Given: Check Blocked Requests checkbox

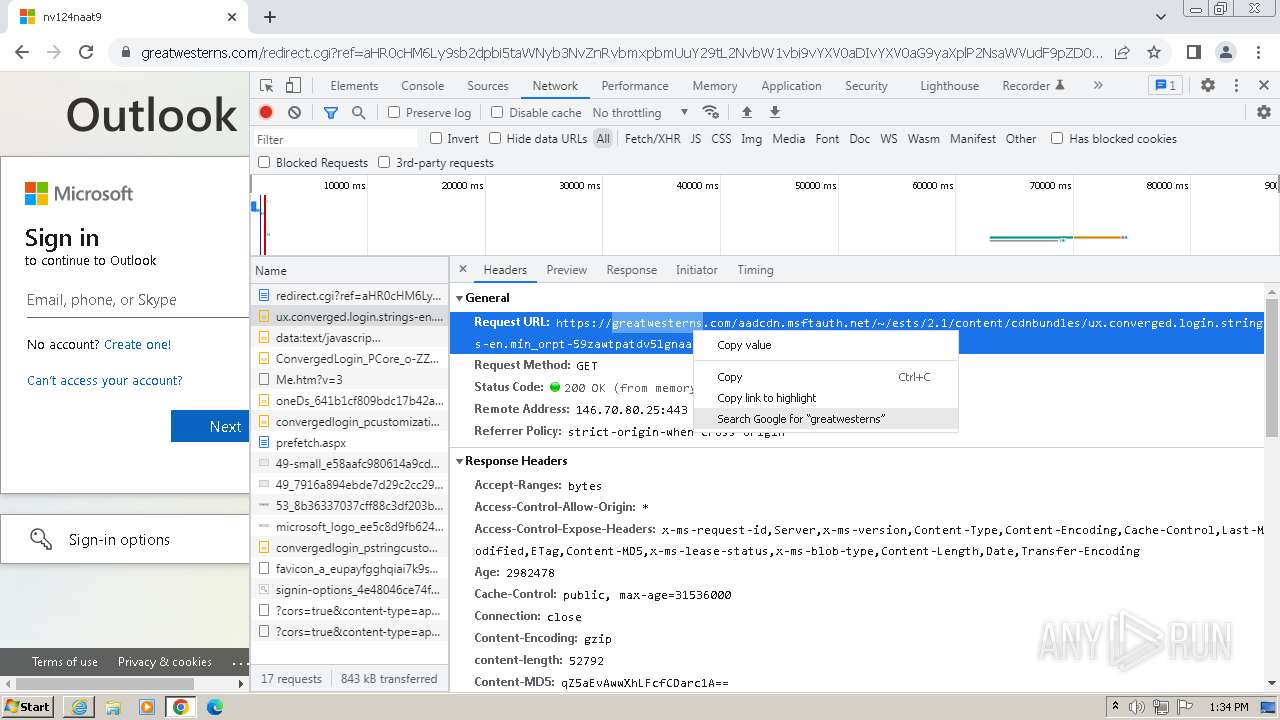Looking at the screenshot, I should pyautogui.click(x=264, y=162).
